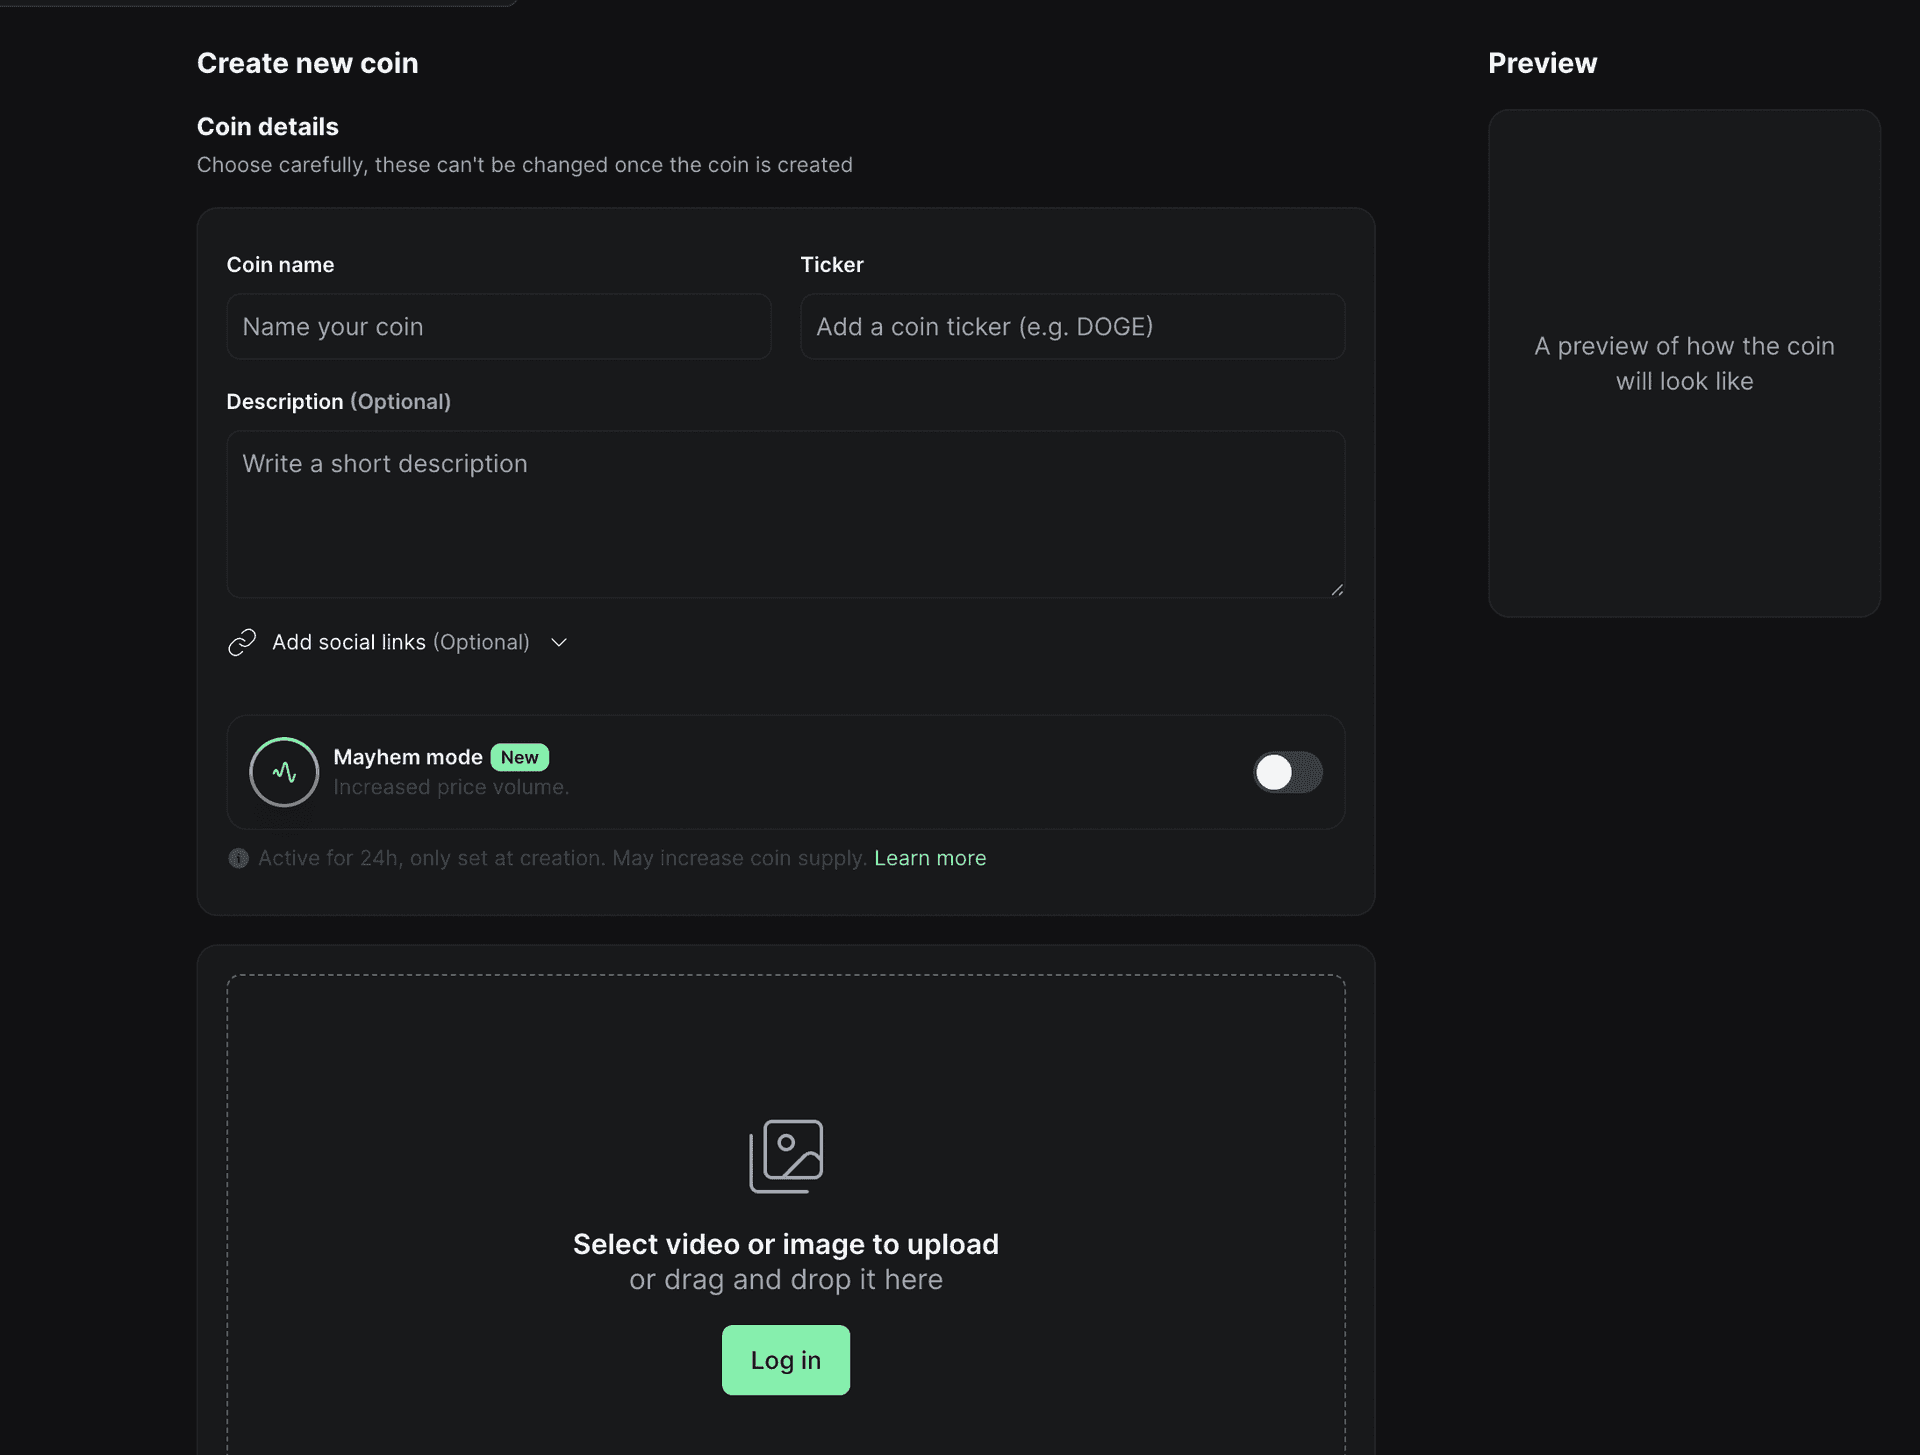
Task: Click the Coin details section label
Action: [266, 126]
